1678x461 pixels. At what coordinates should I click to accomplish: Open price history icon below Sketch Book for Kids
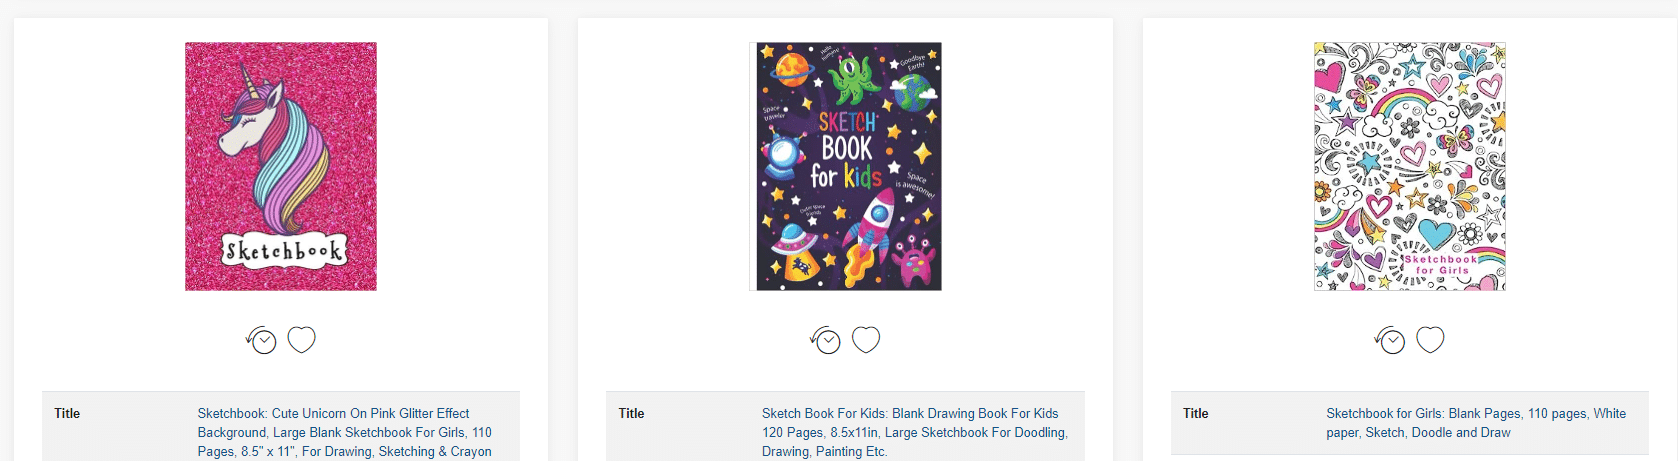pyautogui.click(x=826, y=340)
